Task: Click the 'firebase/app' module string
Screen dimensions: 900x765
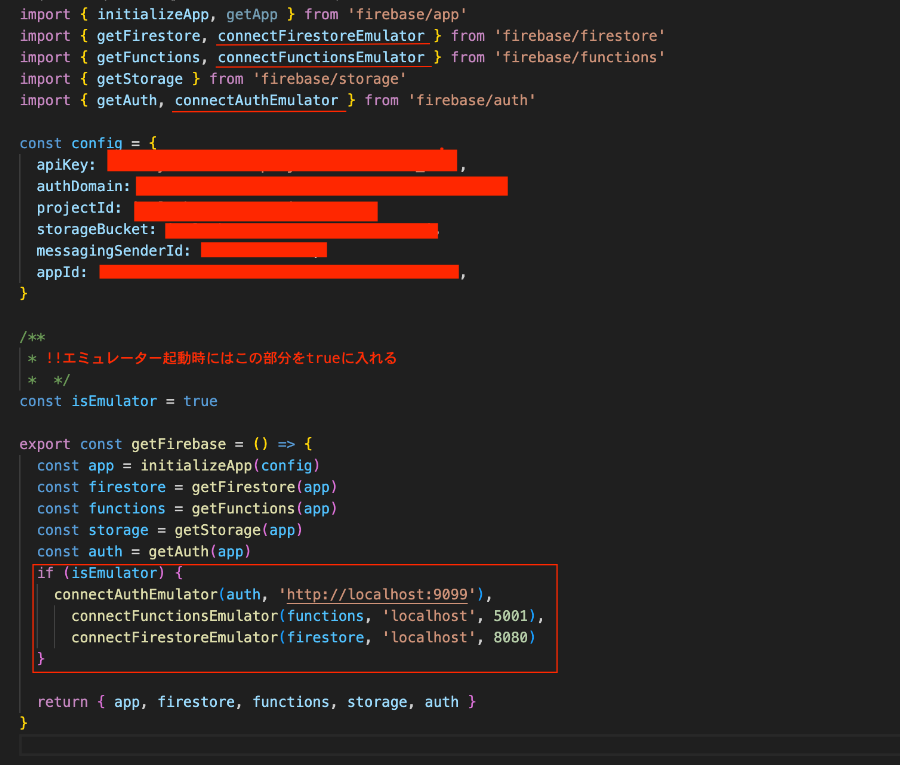Action: pos(407,14)
